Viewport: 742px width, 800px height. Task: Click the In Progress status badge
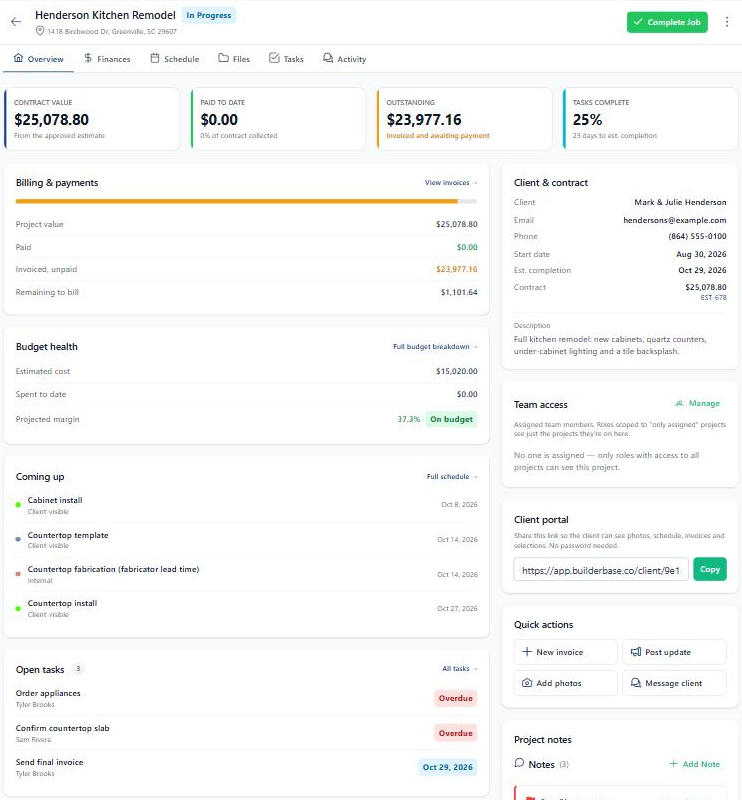[209, 15]
